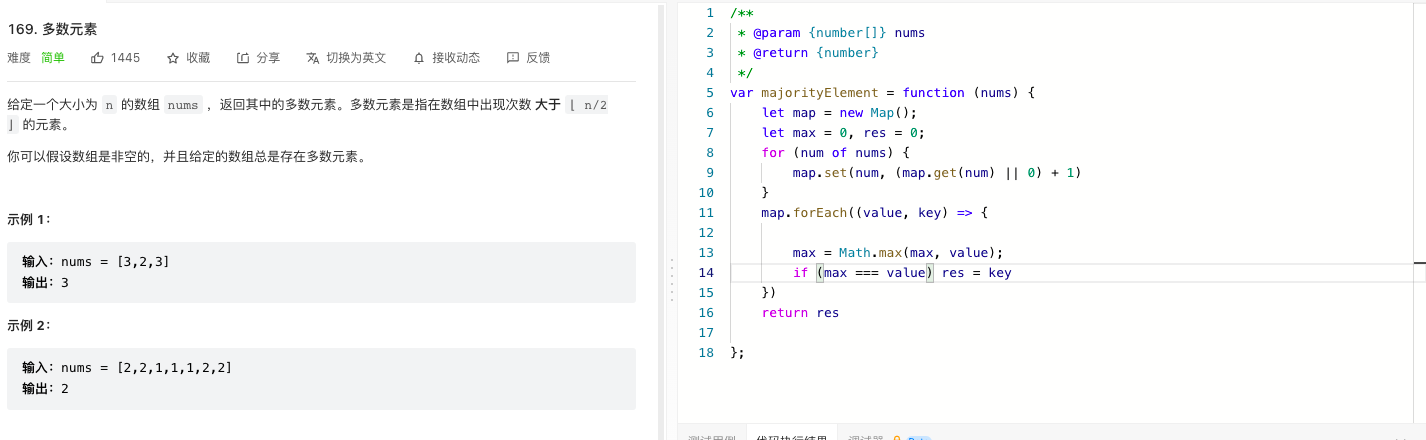Click empty line 12 in code editor
The image size is (1426, 440).
tap(1070, 232)
